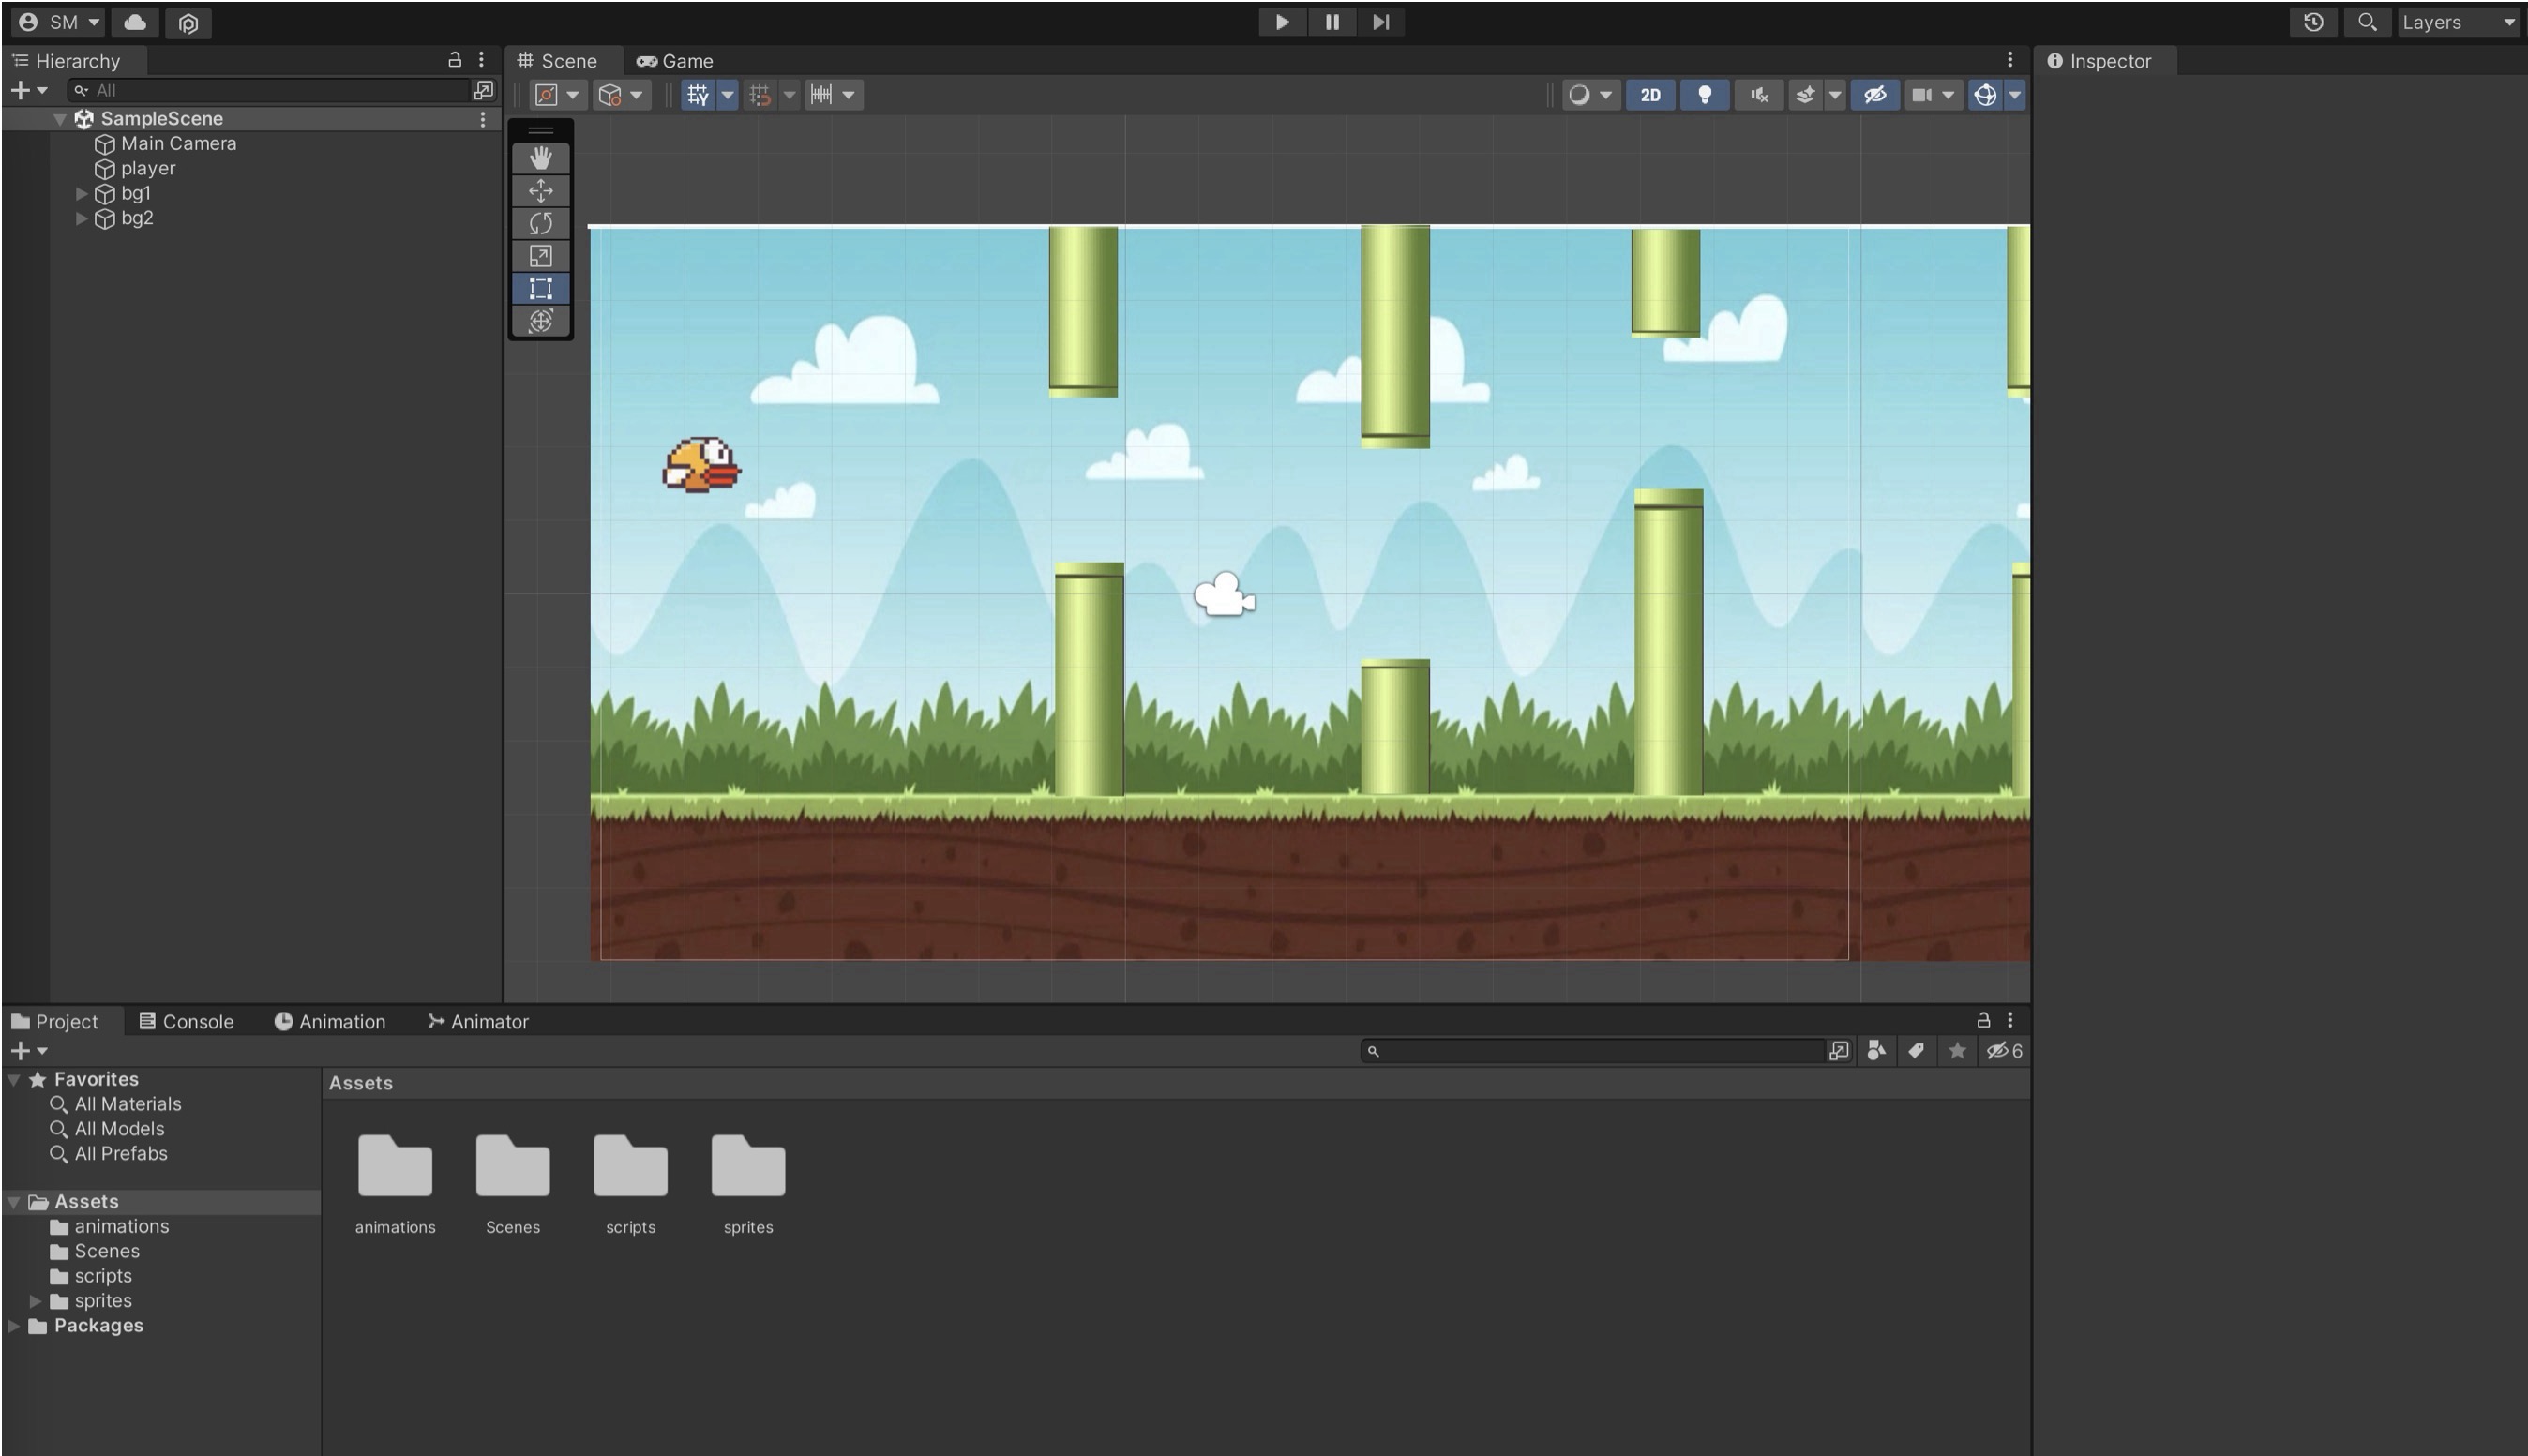Open the Layers dropdown
This screenshot has height=1456, width=2528.
(x=2458, y=22)
